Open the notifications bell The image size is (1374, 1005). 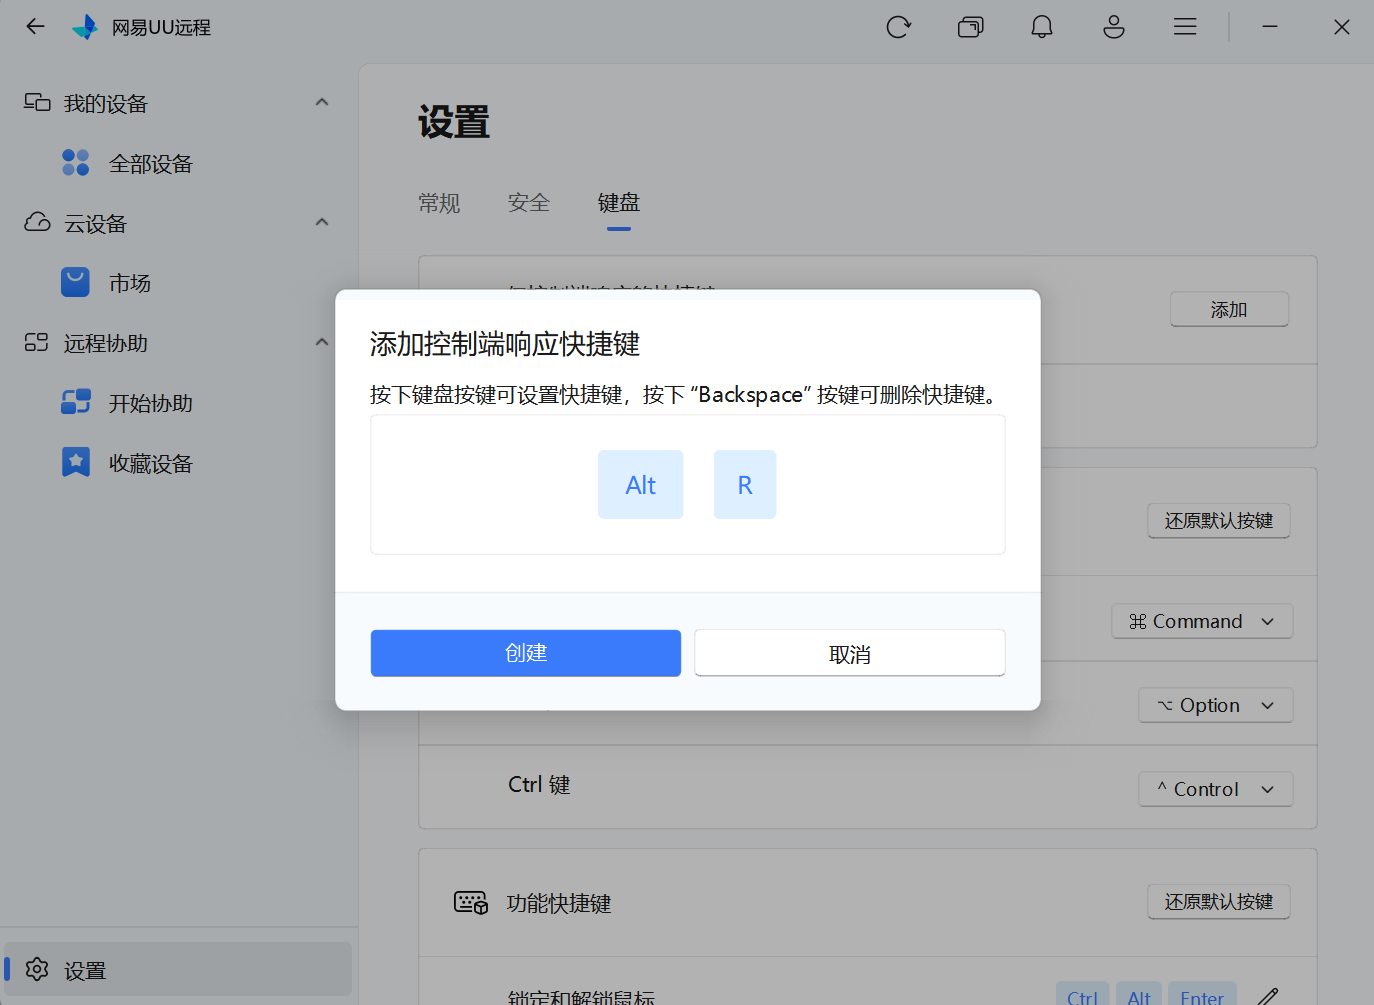[x=1042, y=27]
